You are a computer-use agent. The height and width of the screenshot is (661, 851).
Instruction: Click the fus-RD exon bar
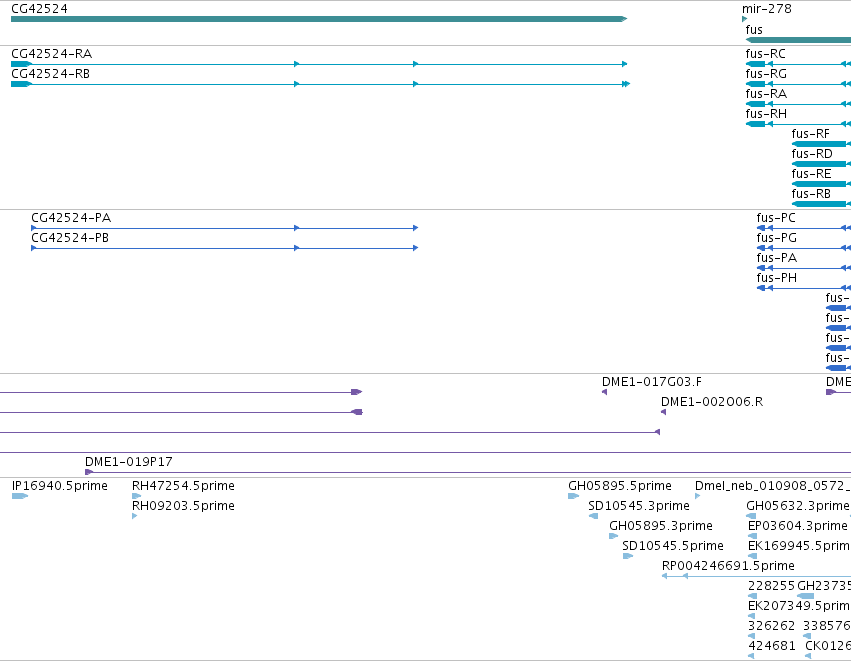tap(819, 164)
